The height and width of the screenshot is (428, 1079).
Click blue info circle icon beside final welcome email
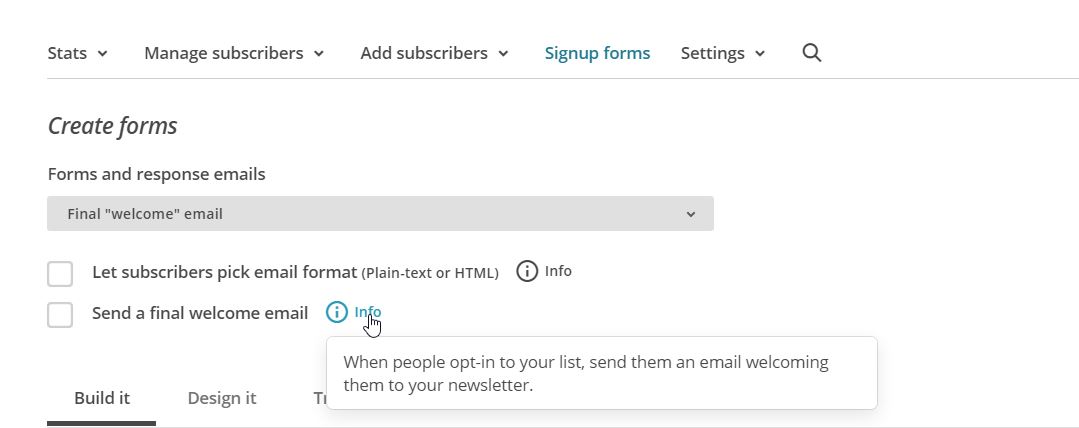pyautogui.click(x=336, y=312)
